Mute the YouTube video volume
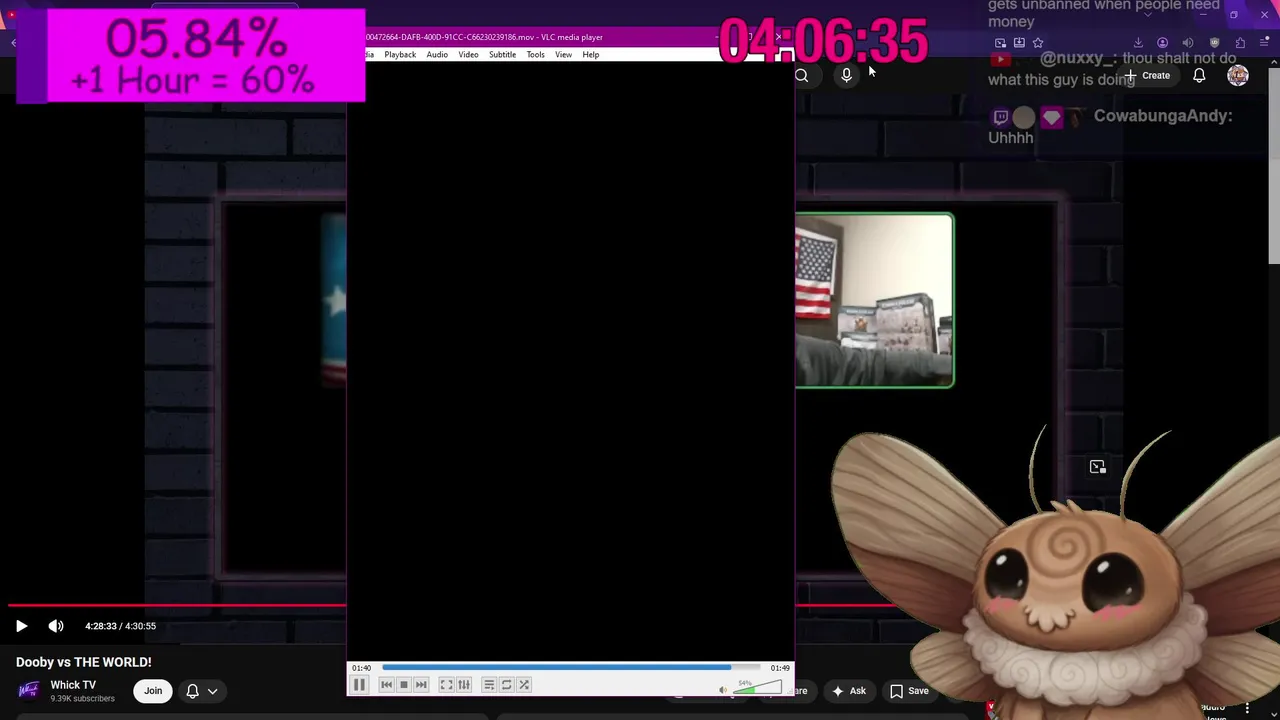1280x720 pixels. (56, 626)
